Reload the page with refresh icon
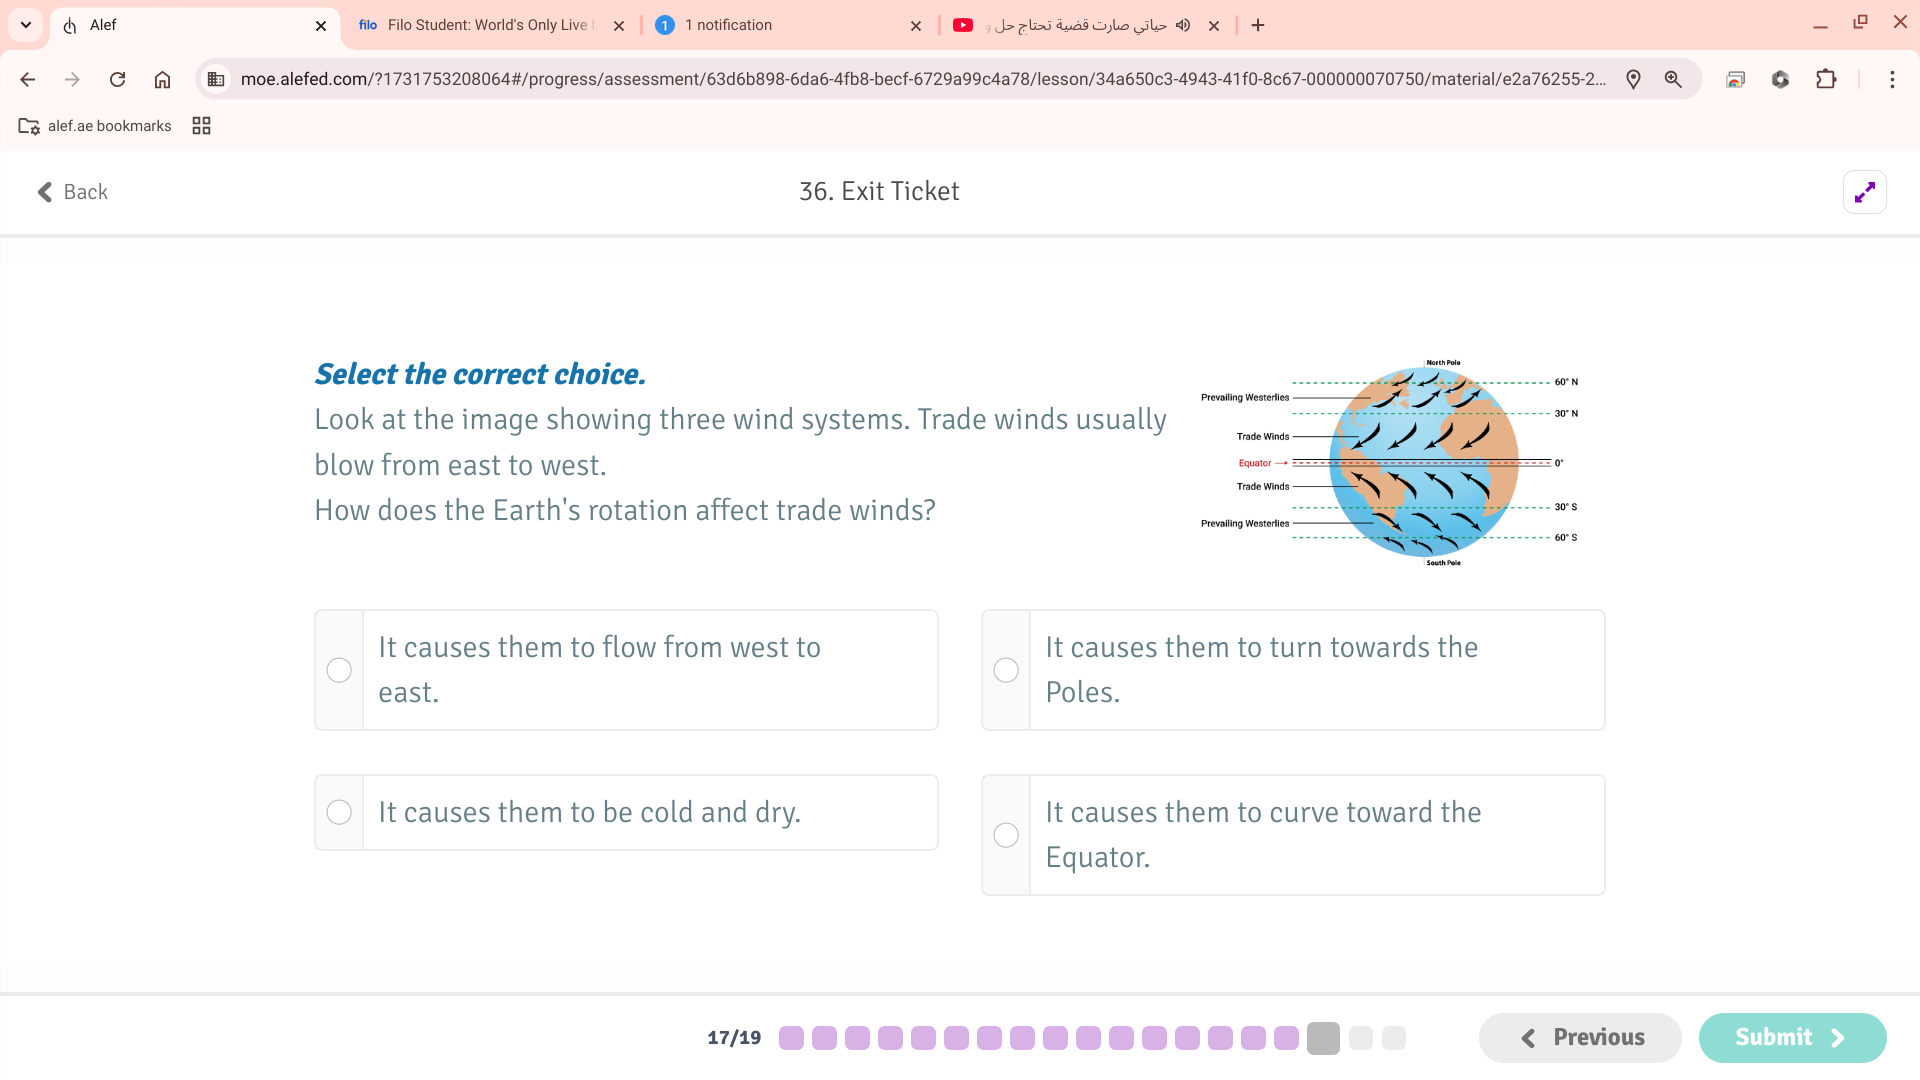Image resolution: width=1920 pixels, height=1080 pixels. (117, 79)
